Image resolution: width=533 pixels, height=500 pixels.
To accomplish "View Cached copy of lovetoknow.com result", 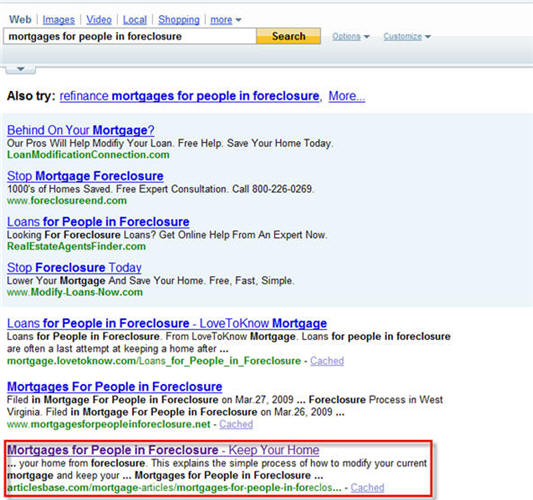I will (x=327, y=361).
